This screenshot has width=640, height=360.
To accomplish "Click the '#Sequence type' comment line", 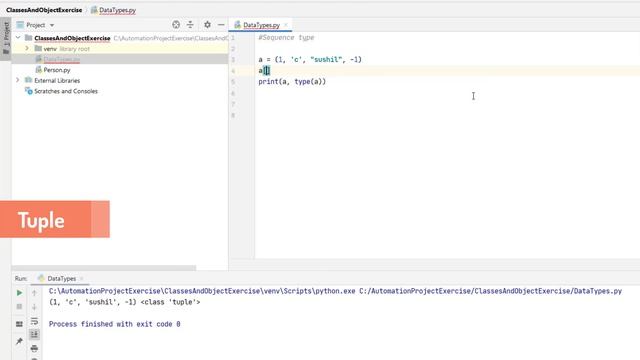I will [x=286, y=38].
